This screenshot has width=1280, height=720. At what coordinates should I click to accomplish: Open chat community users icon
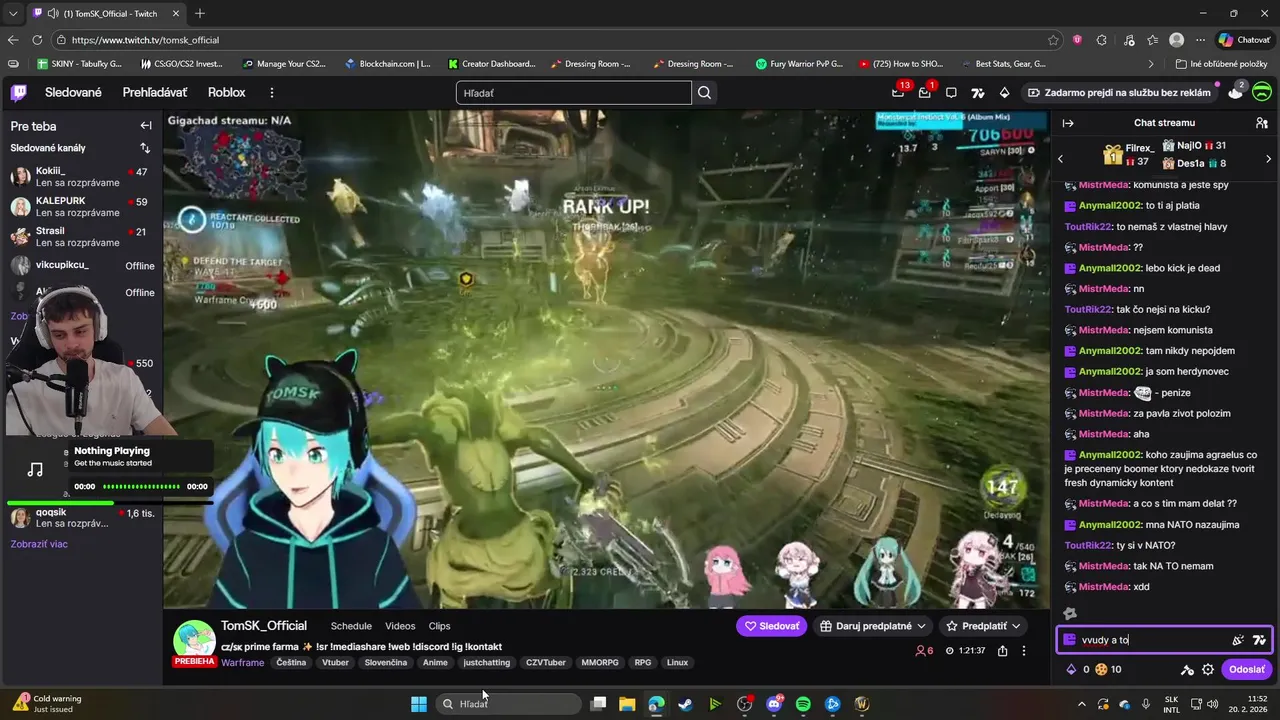pyautogui.click(x=1262, y=123)
